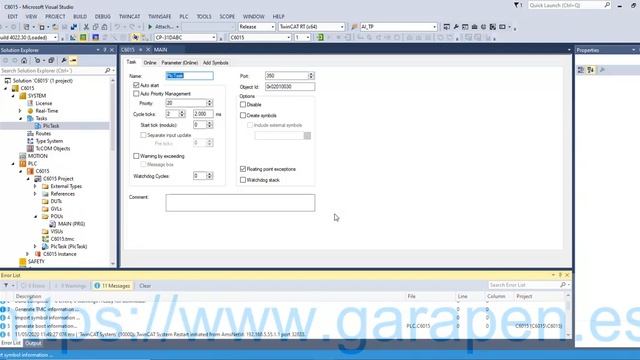Click the Properties wrench icon in Solution Explorer
Screen dimensions: 640x360
coord(64,60)
